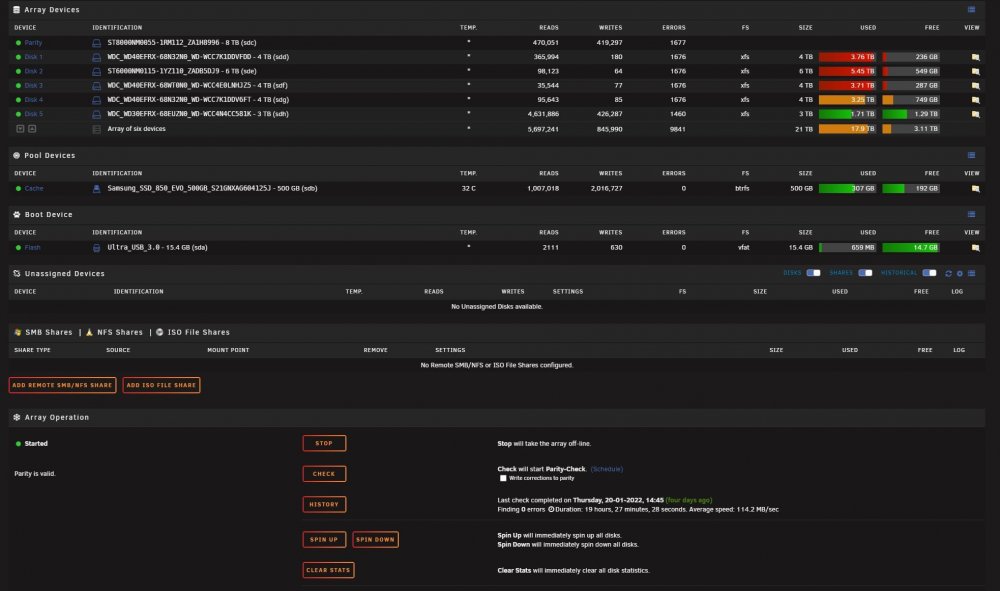
Task: Click the spin-down arrow below Disk 5
Action: click(x=20, y=129)
